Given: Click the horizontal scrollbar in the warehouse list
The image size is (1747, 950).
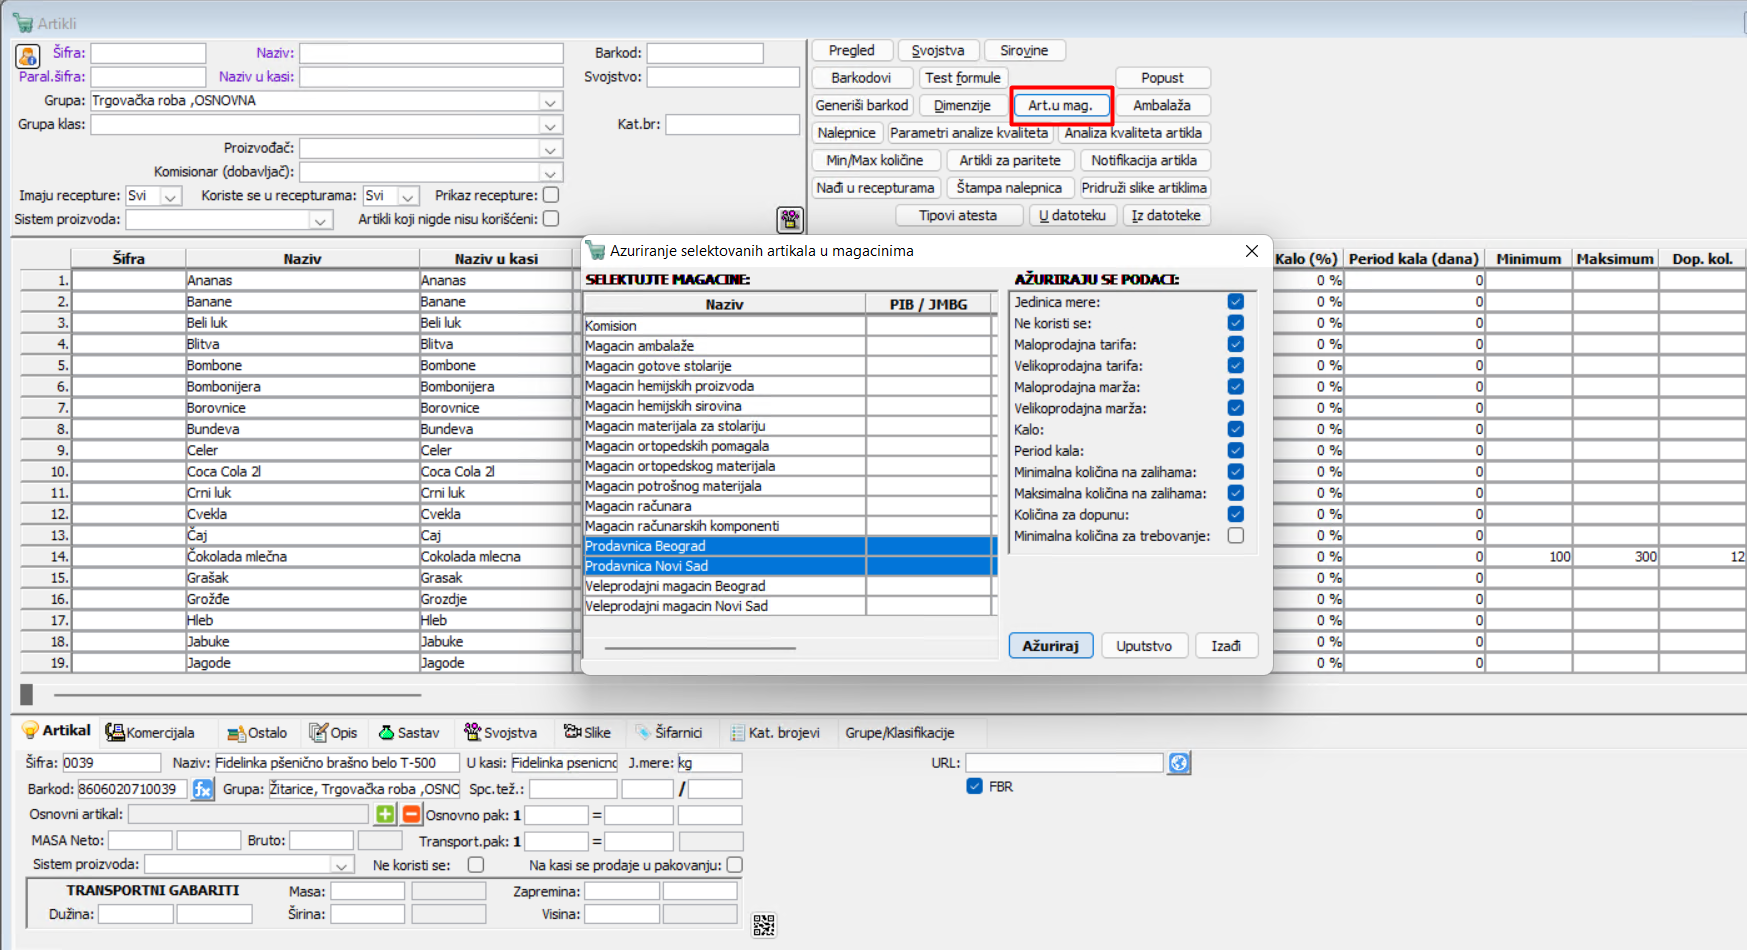Looking at the screenshot, I should [700, 648].
